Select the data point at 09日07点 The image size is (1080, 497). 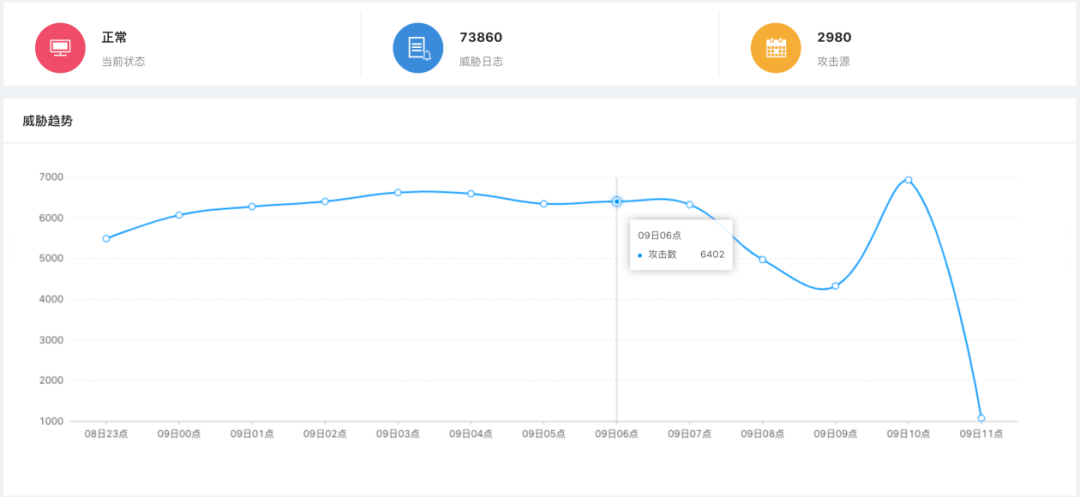coord(689,204)
